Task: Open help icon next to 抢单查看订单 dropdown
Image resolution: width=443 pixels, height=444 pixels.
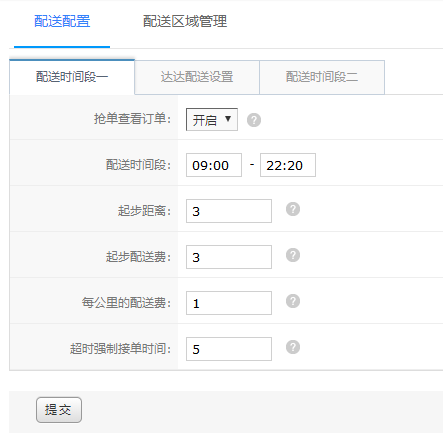Action: 254,120
